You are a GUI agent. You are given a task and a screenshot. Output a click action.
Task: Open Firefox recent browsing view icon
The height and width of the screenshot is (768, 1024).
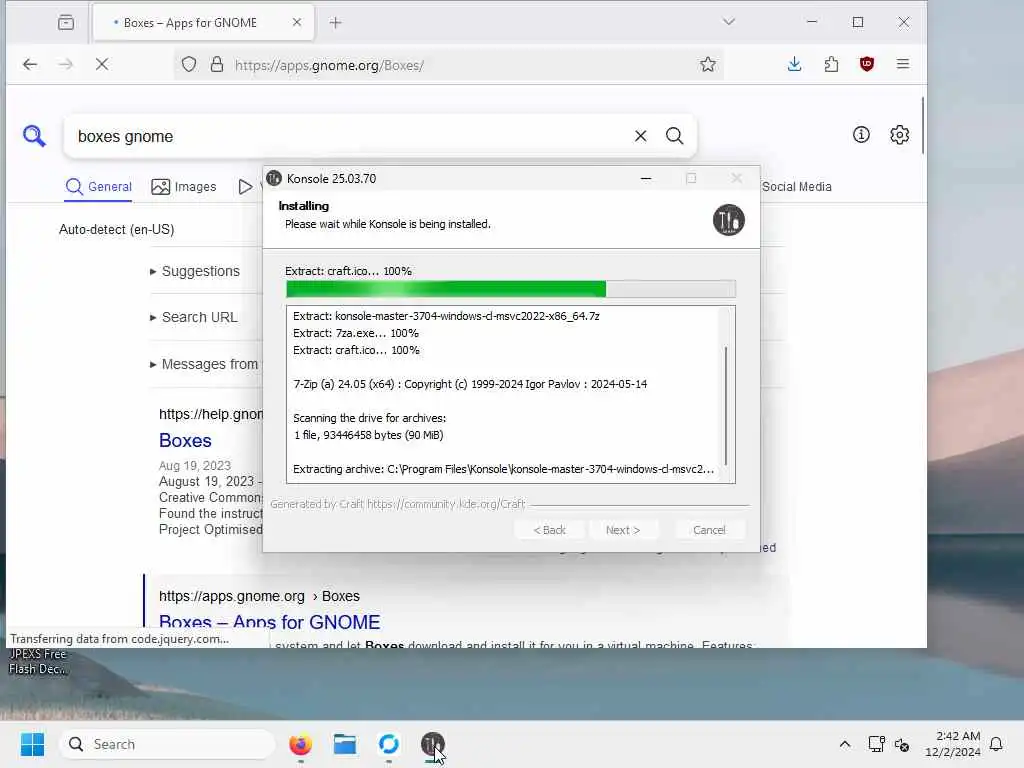(x=66, y=23)
